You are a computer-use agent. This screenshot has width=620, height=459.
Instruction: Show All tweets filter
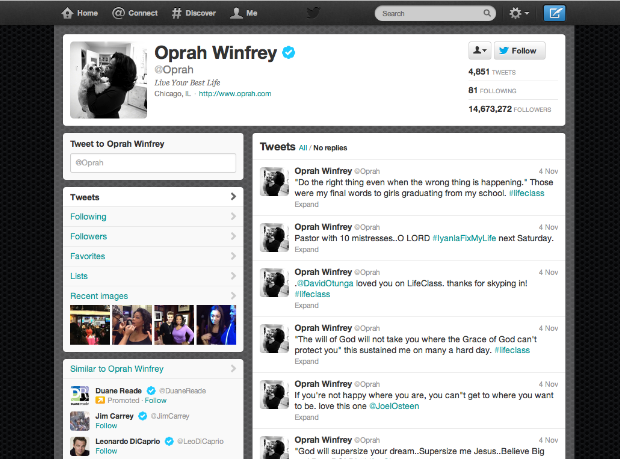(303, 148)
